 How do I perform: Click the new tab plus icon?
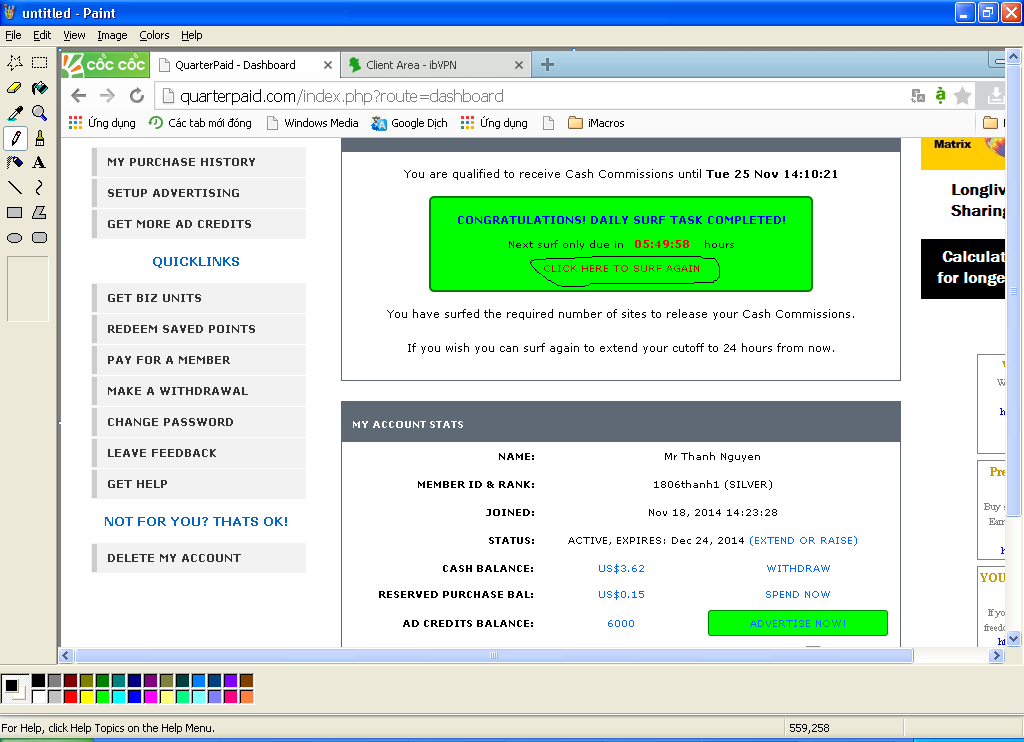pos(547,65)
